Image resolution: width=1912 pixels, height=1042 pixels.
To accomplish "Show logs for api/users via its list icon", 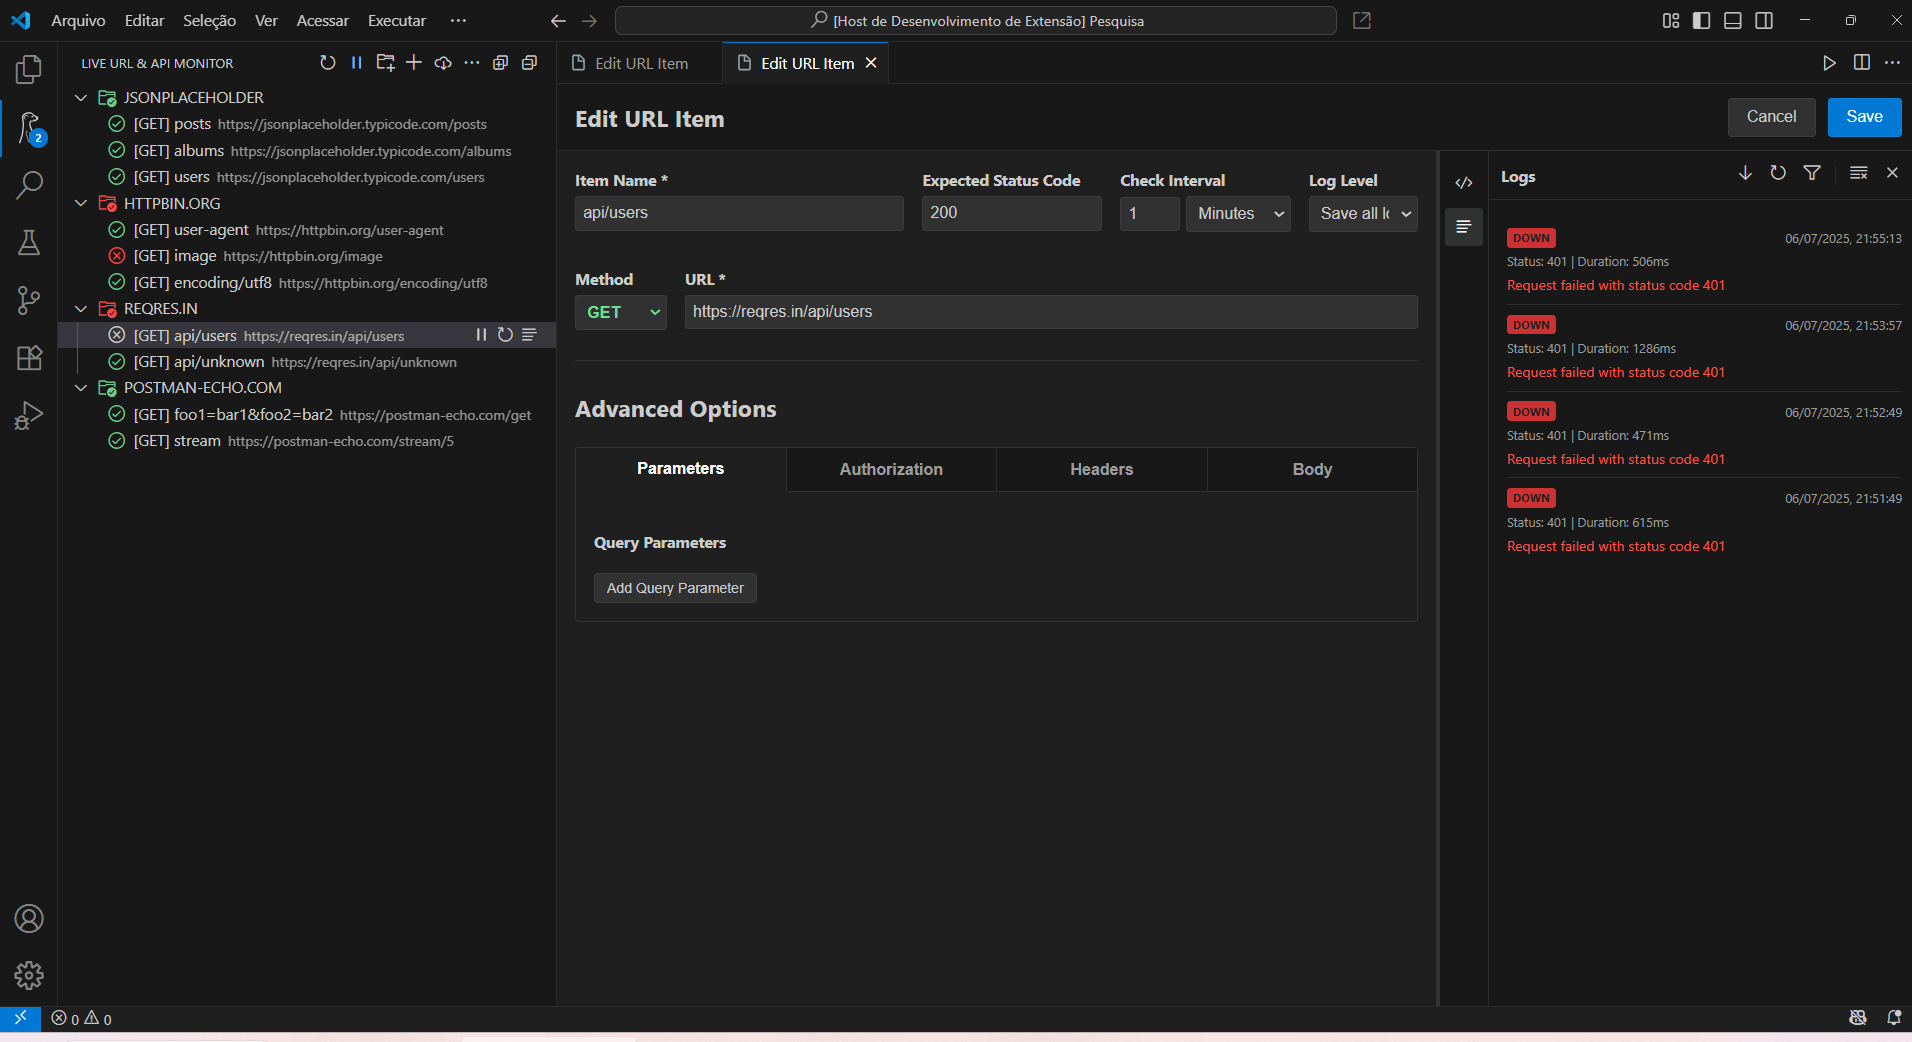I will tap(529, 335).
